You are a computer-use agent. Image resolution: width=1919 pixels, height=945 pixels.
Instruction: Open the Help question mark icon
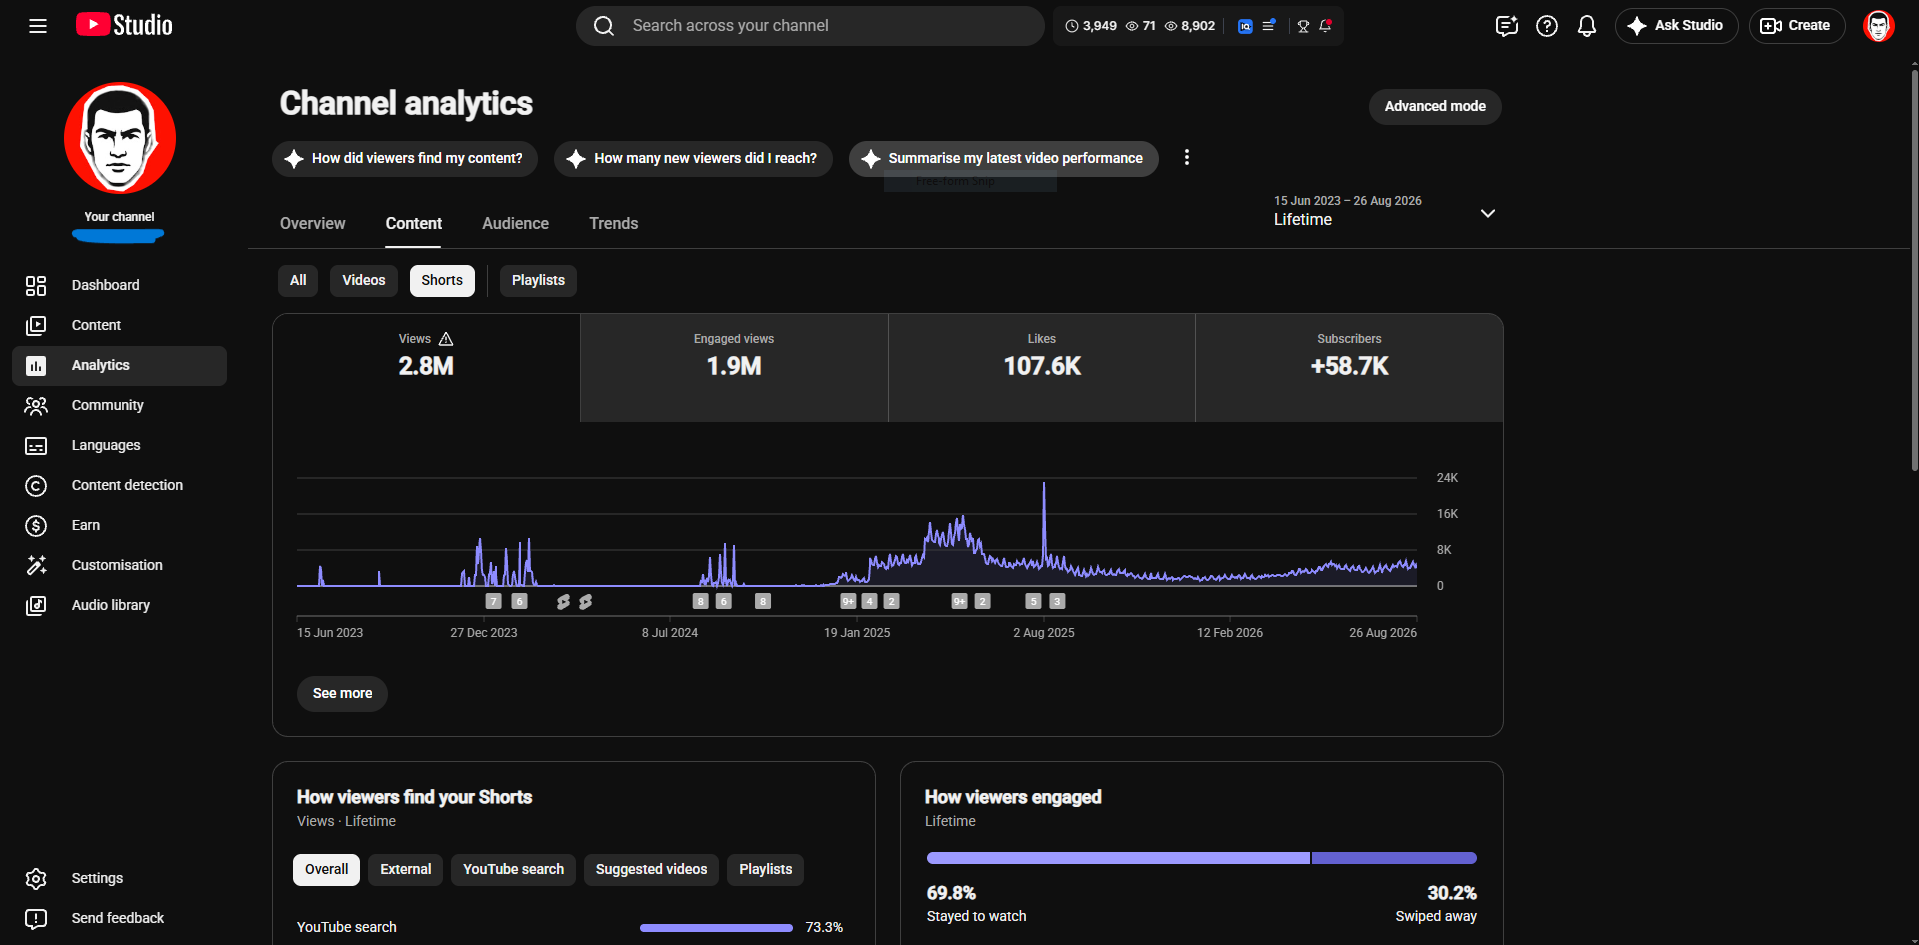click(x=1547, y=26)
